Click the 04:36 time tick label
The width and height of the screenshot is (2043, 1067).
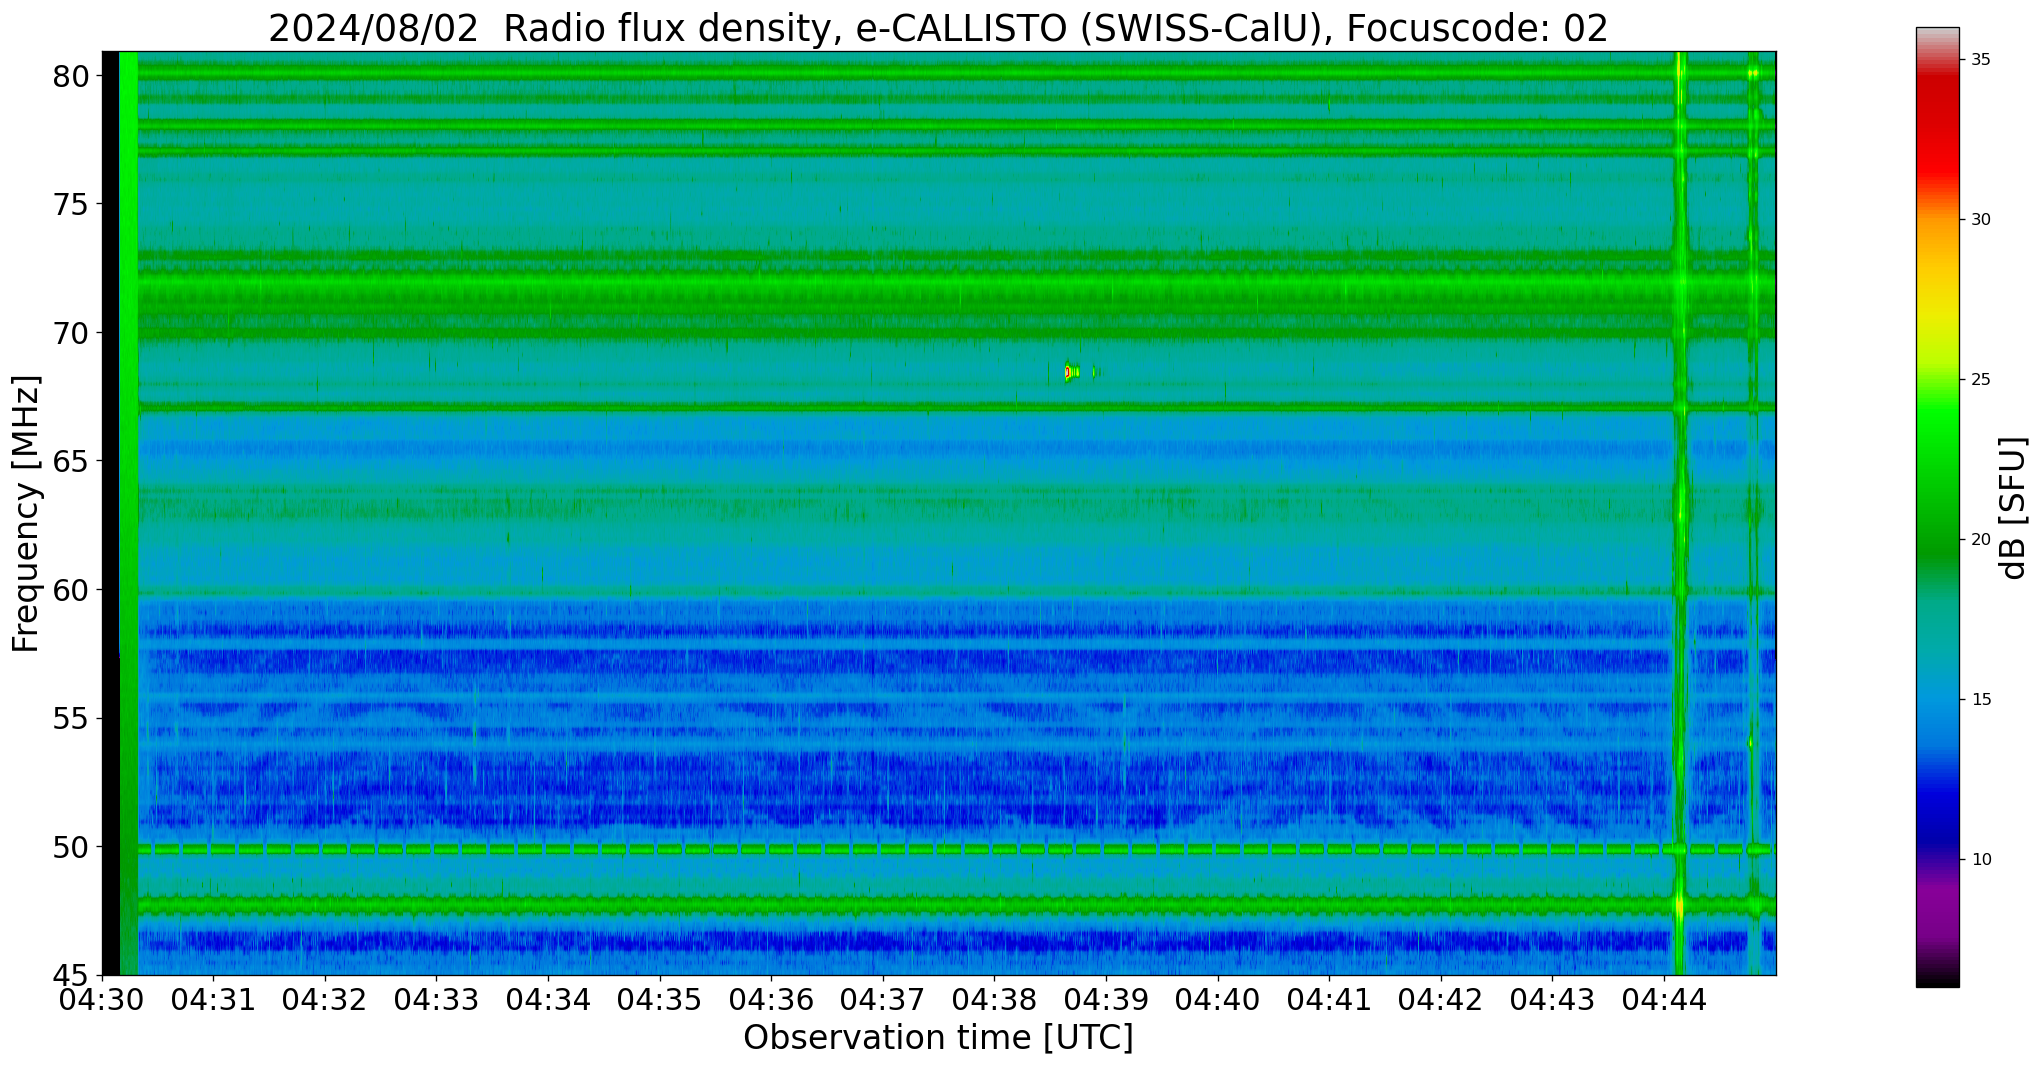click(771, 1000)
